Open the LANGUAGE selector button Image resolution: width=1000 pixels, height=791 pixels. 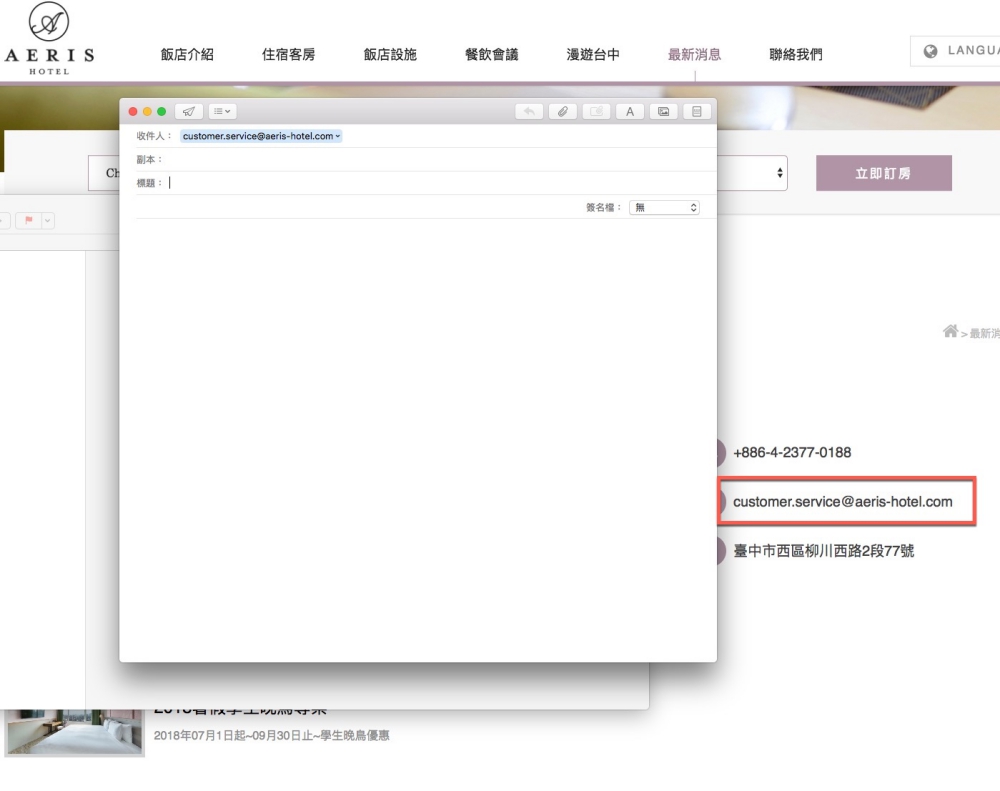tap(955, 51)
